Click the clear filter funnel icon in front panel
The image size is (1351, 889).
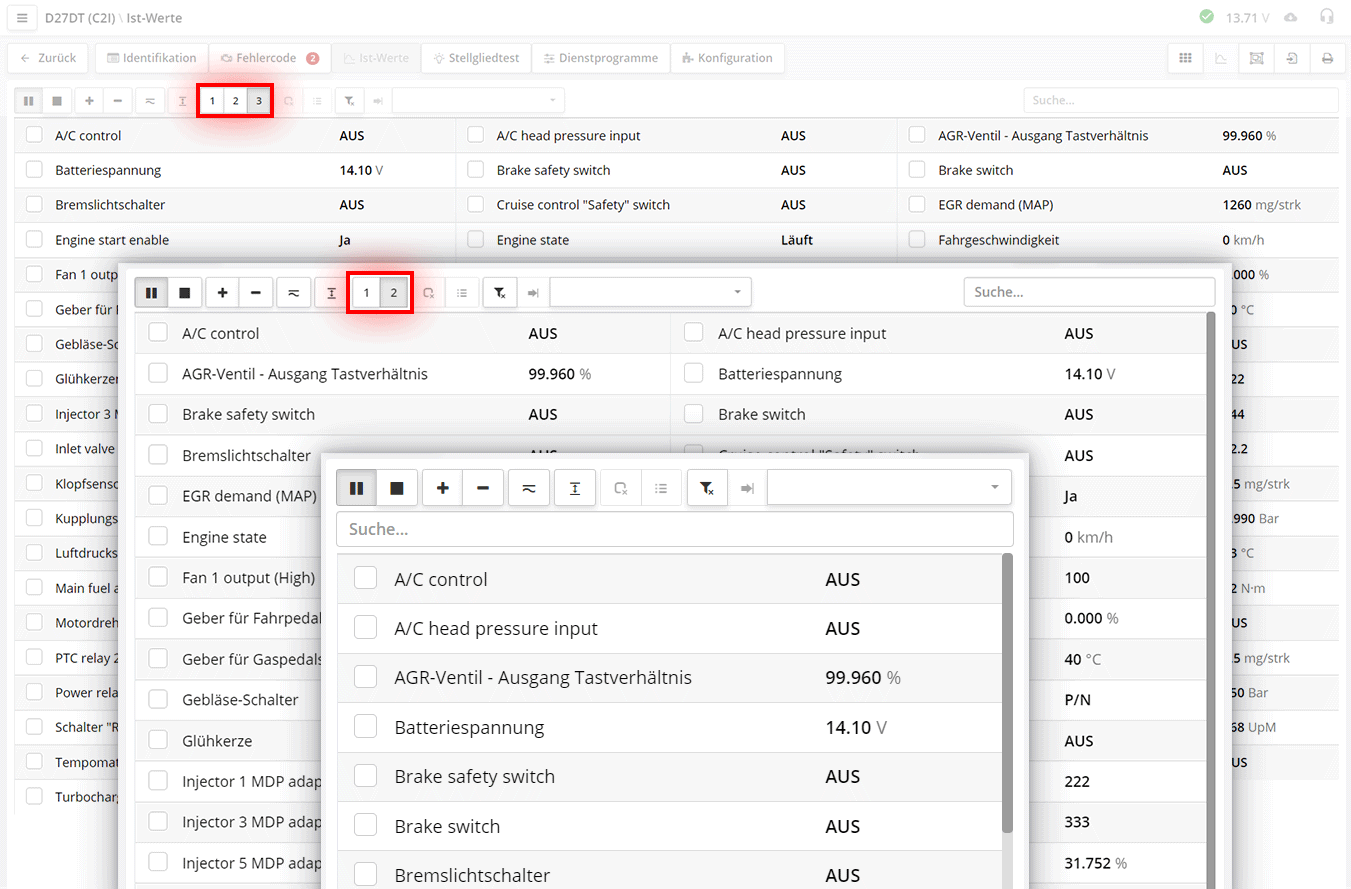[707, 488]
